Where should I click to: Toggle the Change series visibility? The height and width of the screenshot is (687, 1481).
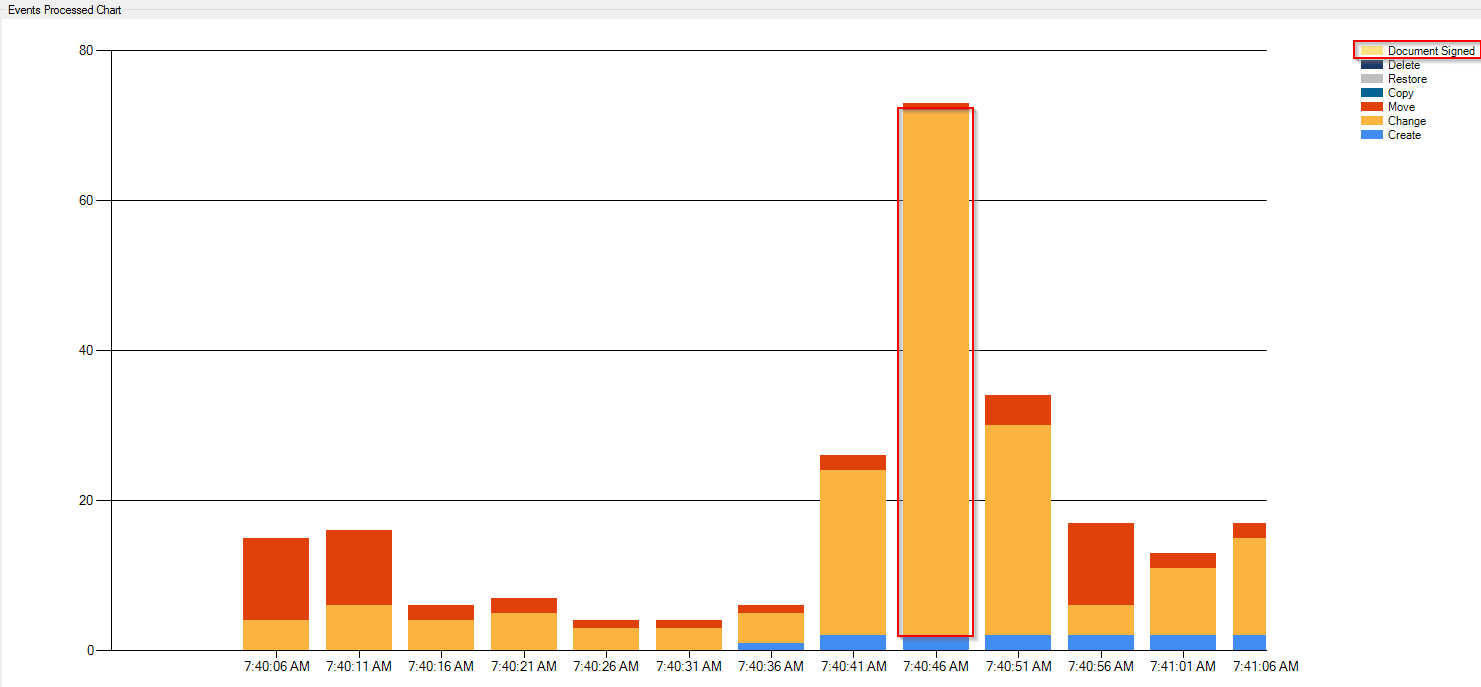point(1405,120)
